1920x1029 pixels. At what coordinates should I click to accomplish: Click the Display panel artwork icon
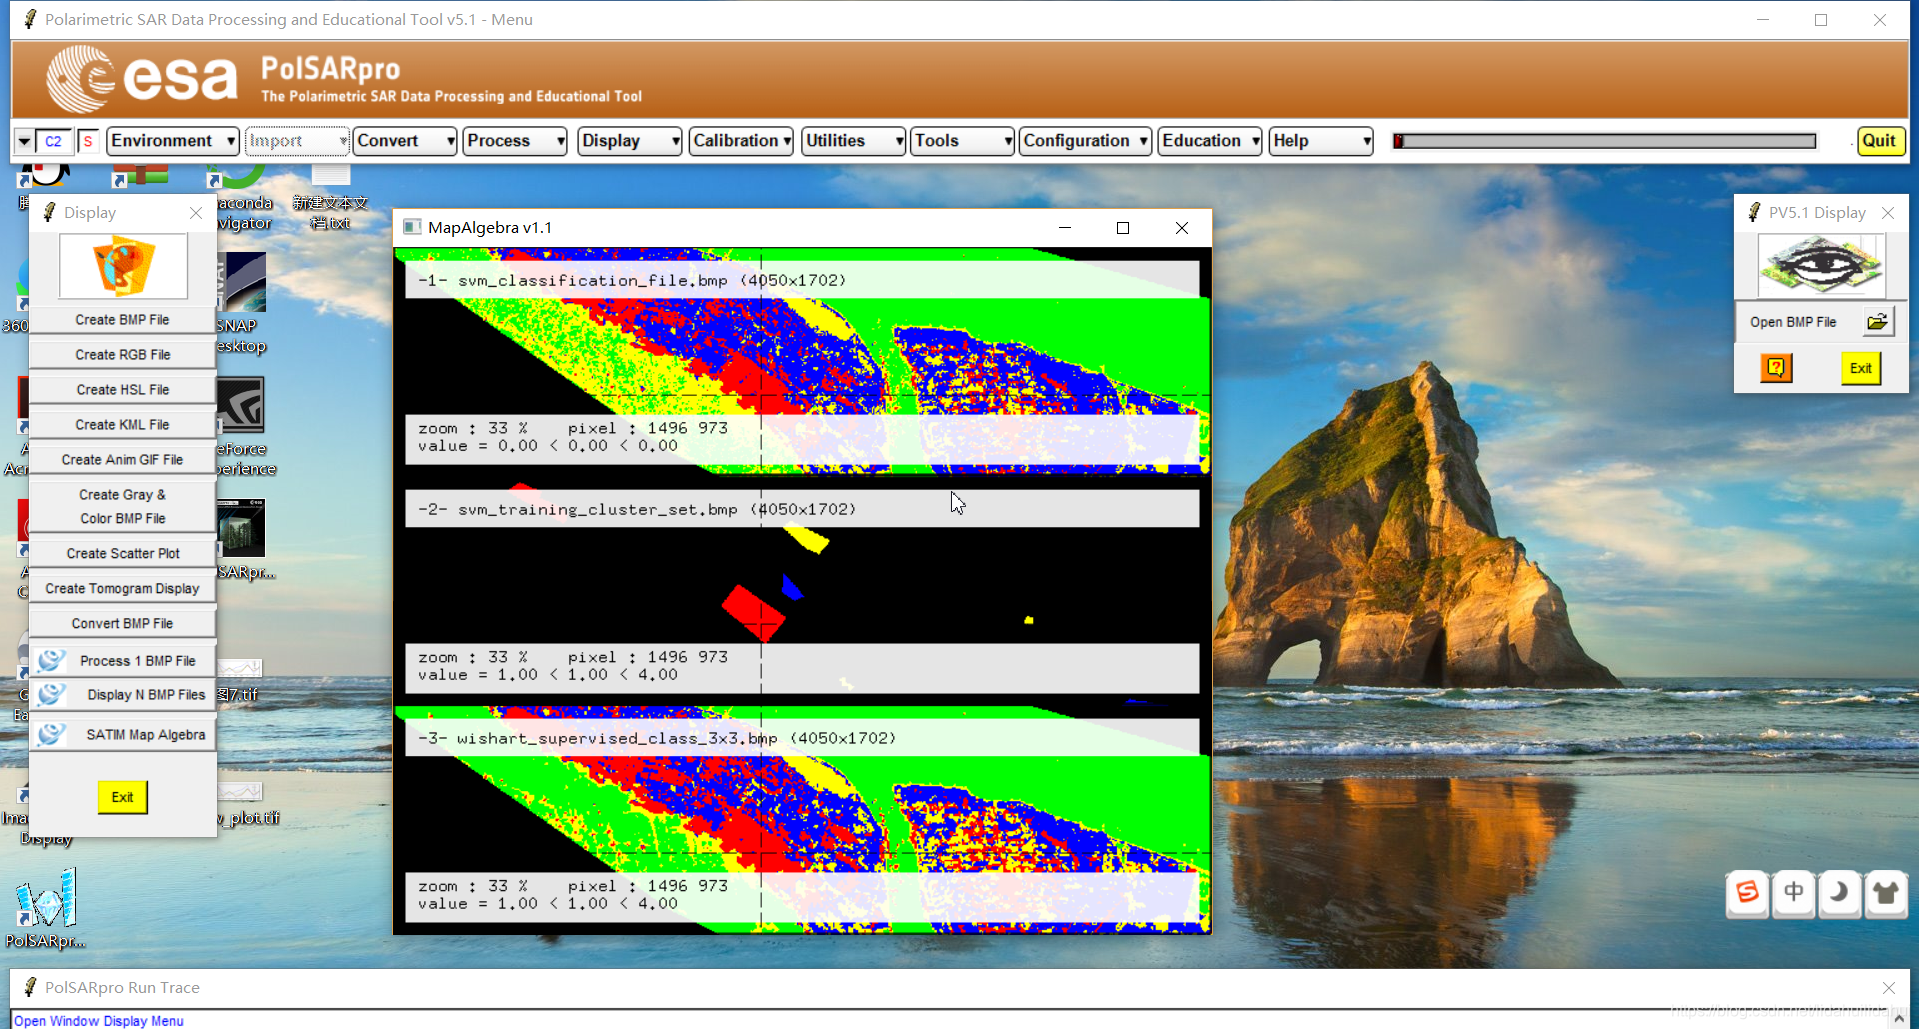pos(123,266)
